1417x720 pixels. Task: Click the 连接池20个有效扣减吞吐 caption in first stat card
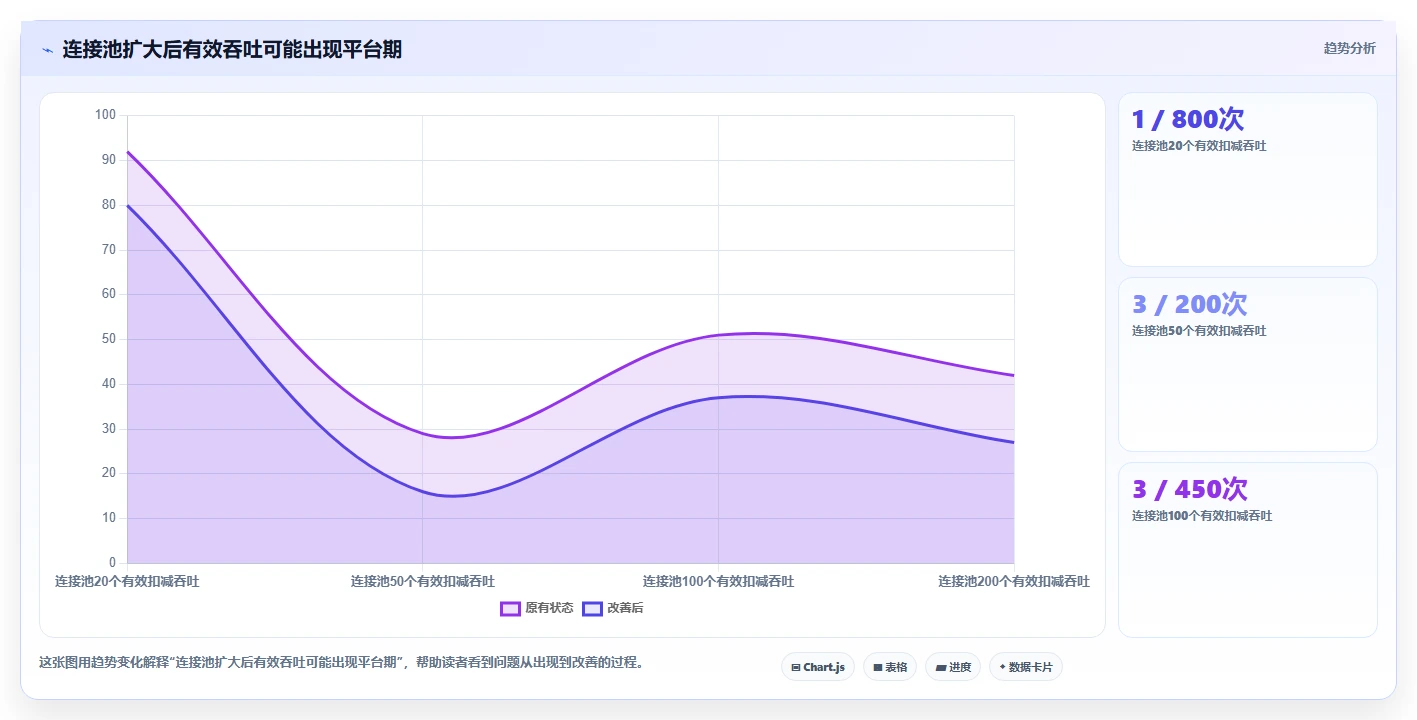point(1199,146)
